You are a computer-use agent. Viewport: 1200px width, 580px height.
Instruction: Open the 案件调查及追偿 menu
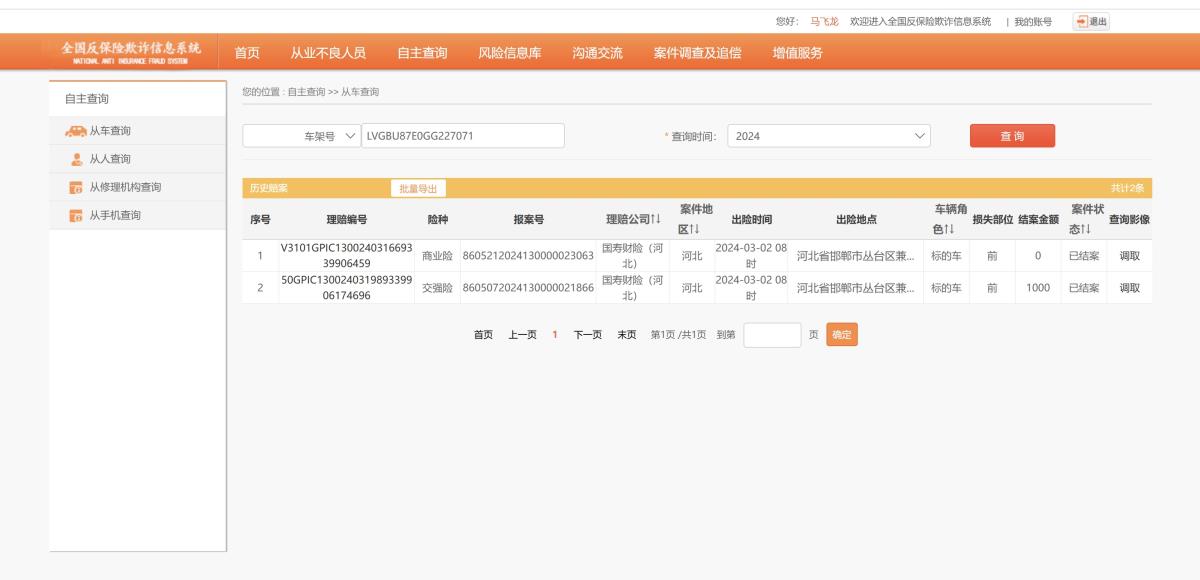coord(698,53)
